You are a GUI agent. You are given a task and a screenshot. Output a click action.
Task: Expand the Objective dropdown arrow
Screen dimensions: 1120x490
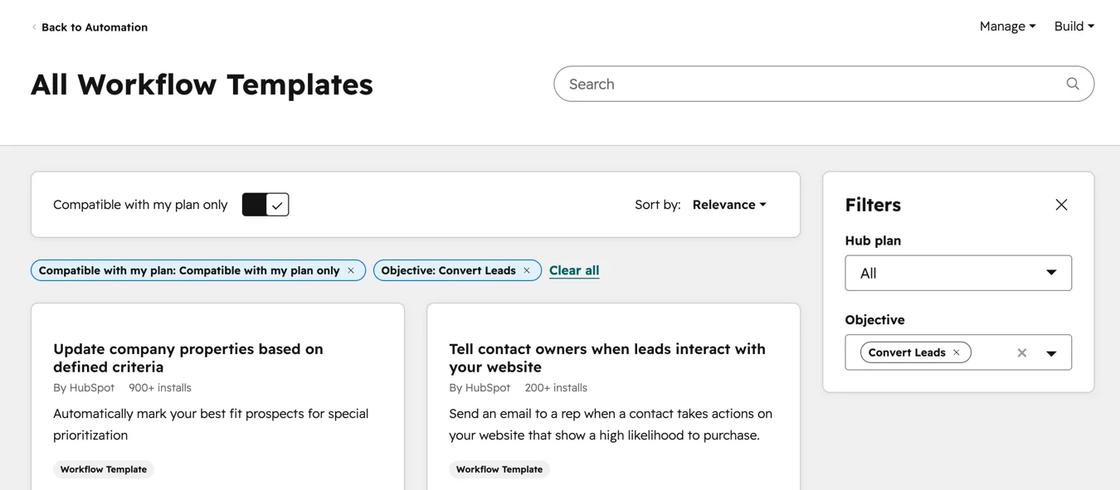[x=1051, y=353]
